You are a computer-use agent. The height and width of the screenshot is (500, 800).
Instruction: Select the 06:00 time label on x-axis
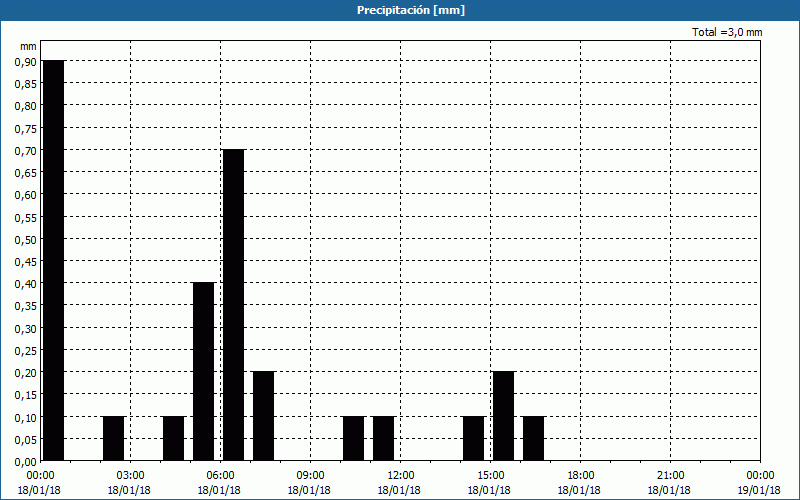tap(220, 476)
